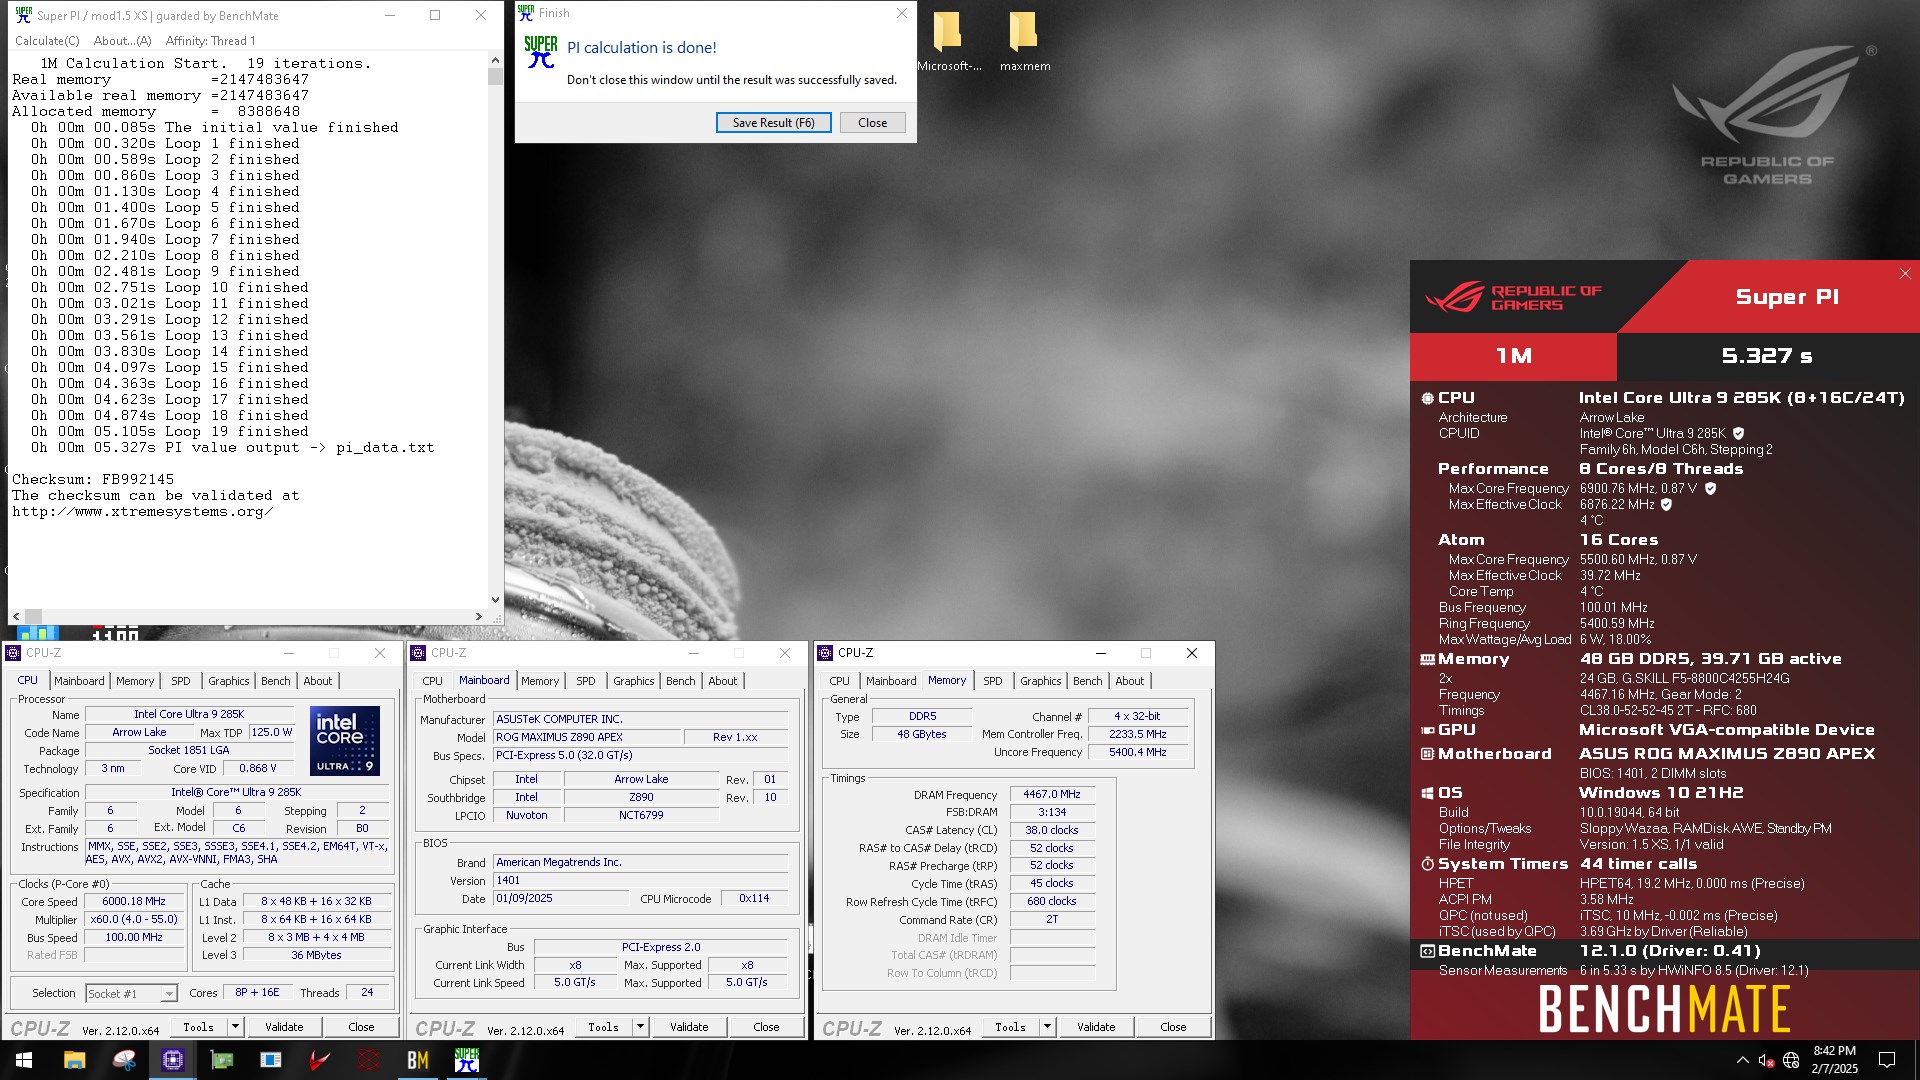The image size is (1920, 1080).
Task: Open Mainboard tab in left CPU-Z window
Action: click(x=79, y=681)
